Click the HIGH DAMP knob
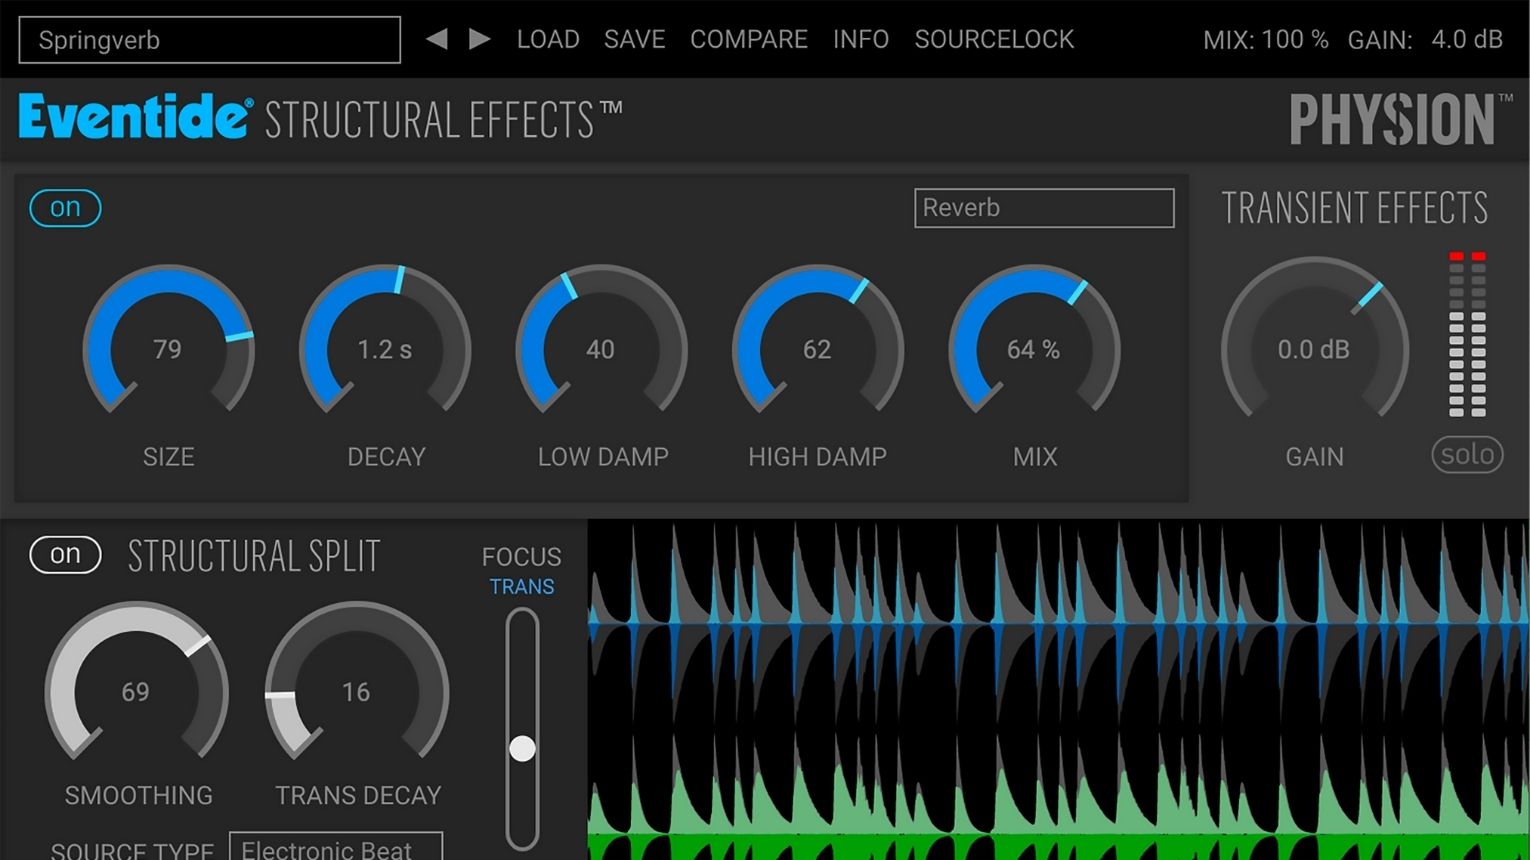Image resolution: width=1530 pixels, height=860 pixels. click(817, 348)
